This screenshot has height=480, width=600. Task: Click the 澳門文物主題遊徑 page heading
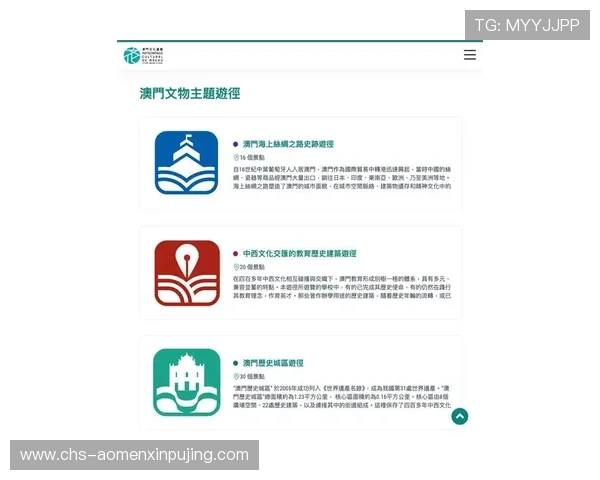pos(190,93)
